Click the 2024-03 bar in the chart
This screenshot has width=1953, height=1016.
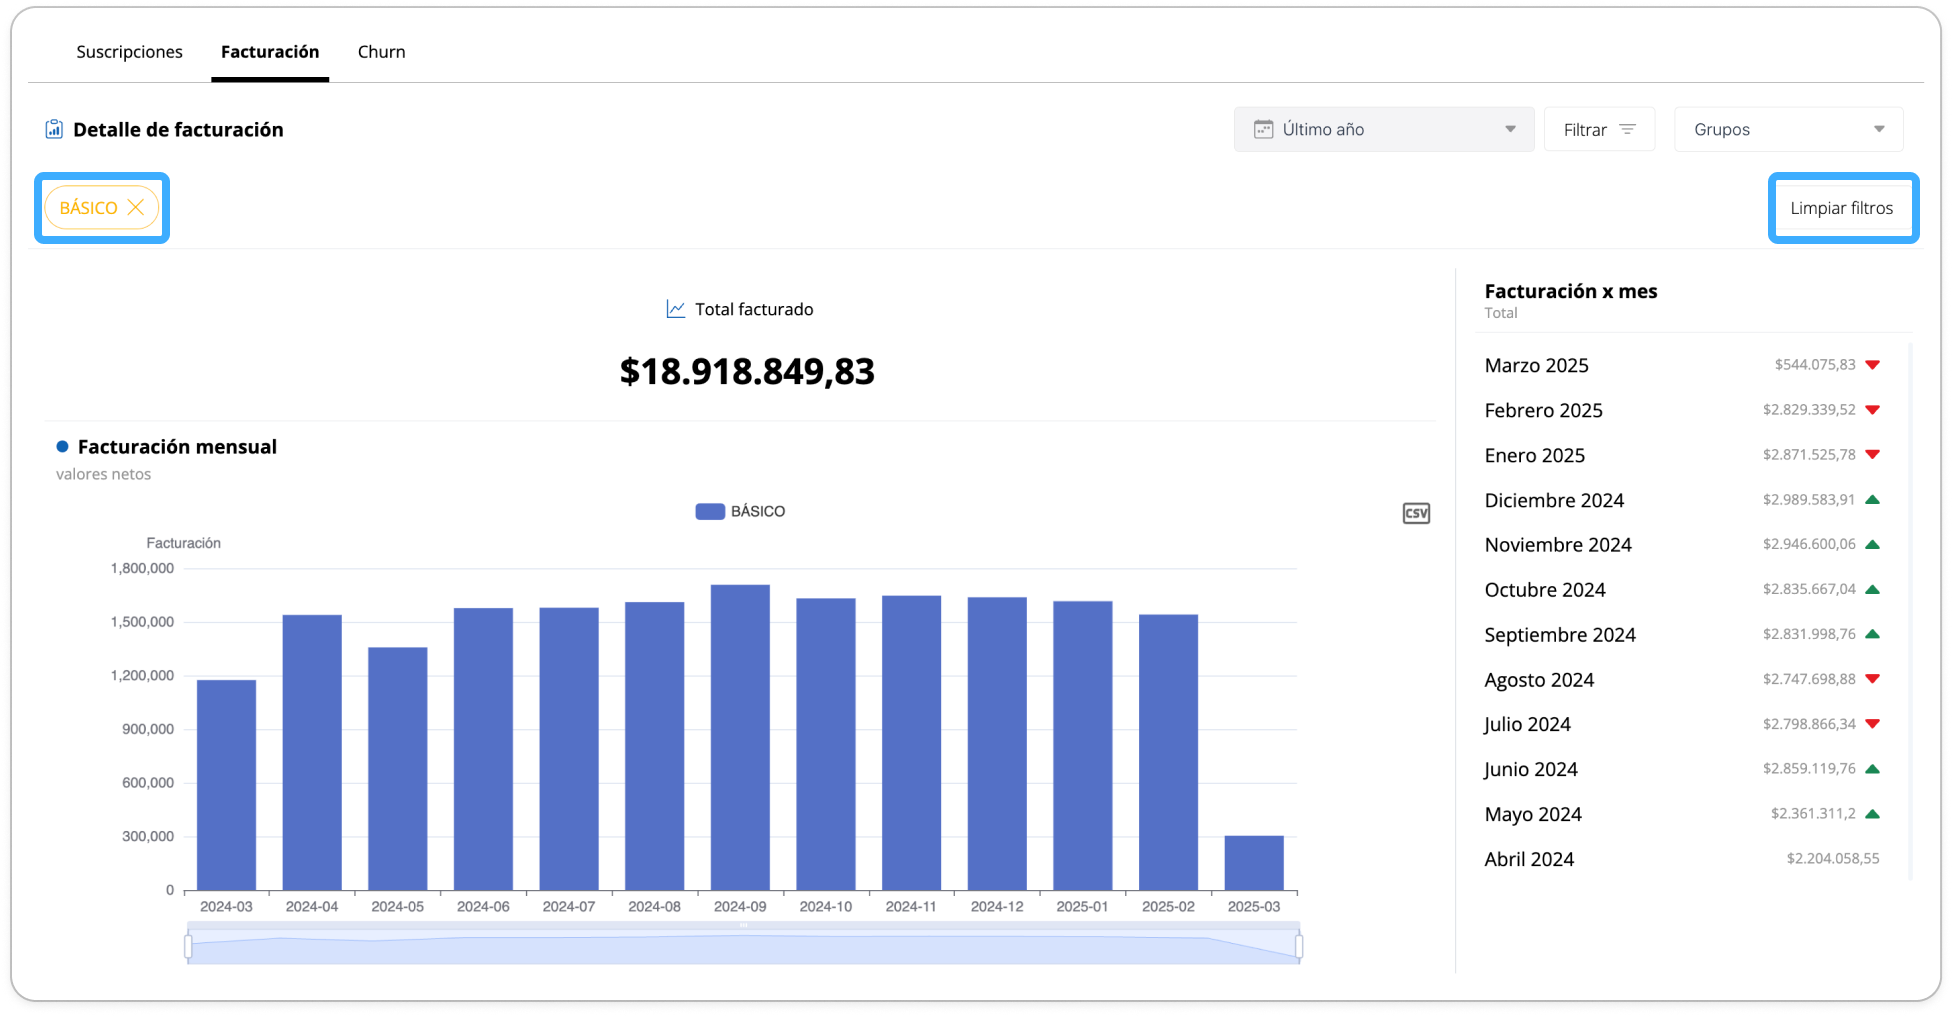pos(226,785)
